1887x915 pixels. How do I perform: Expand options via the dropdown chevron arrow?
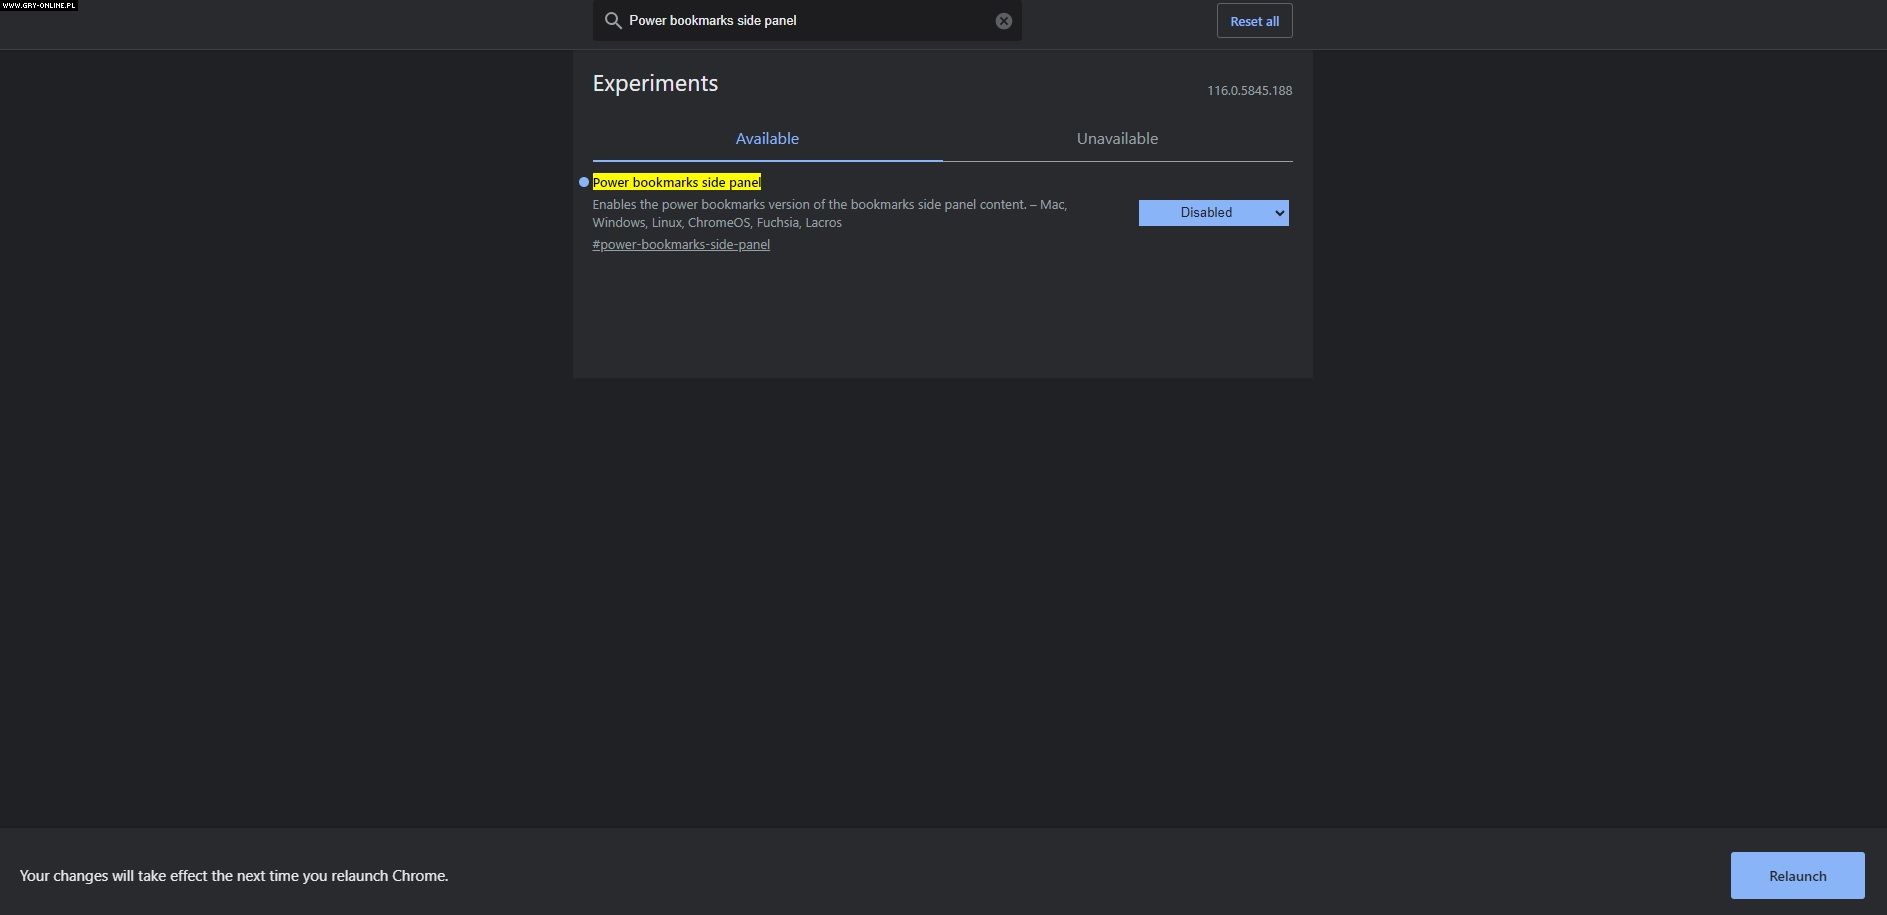click(x=1279, y=213)
